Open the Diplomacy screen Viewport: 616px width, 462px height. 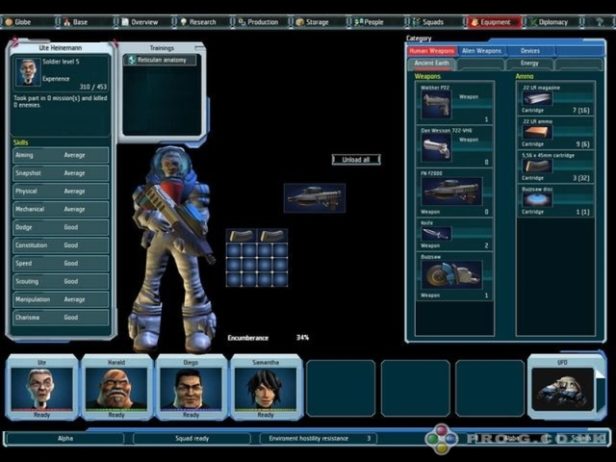click(552, 22)
